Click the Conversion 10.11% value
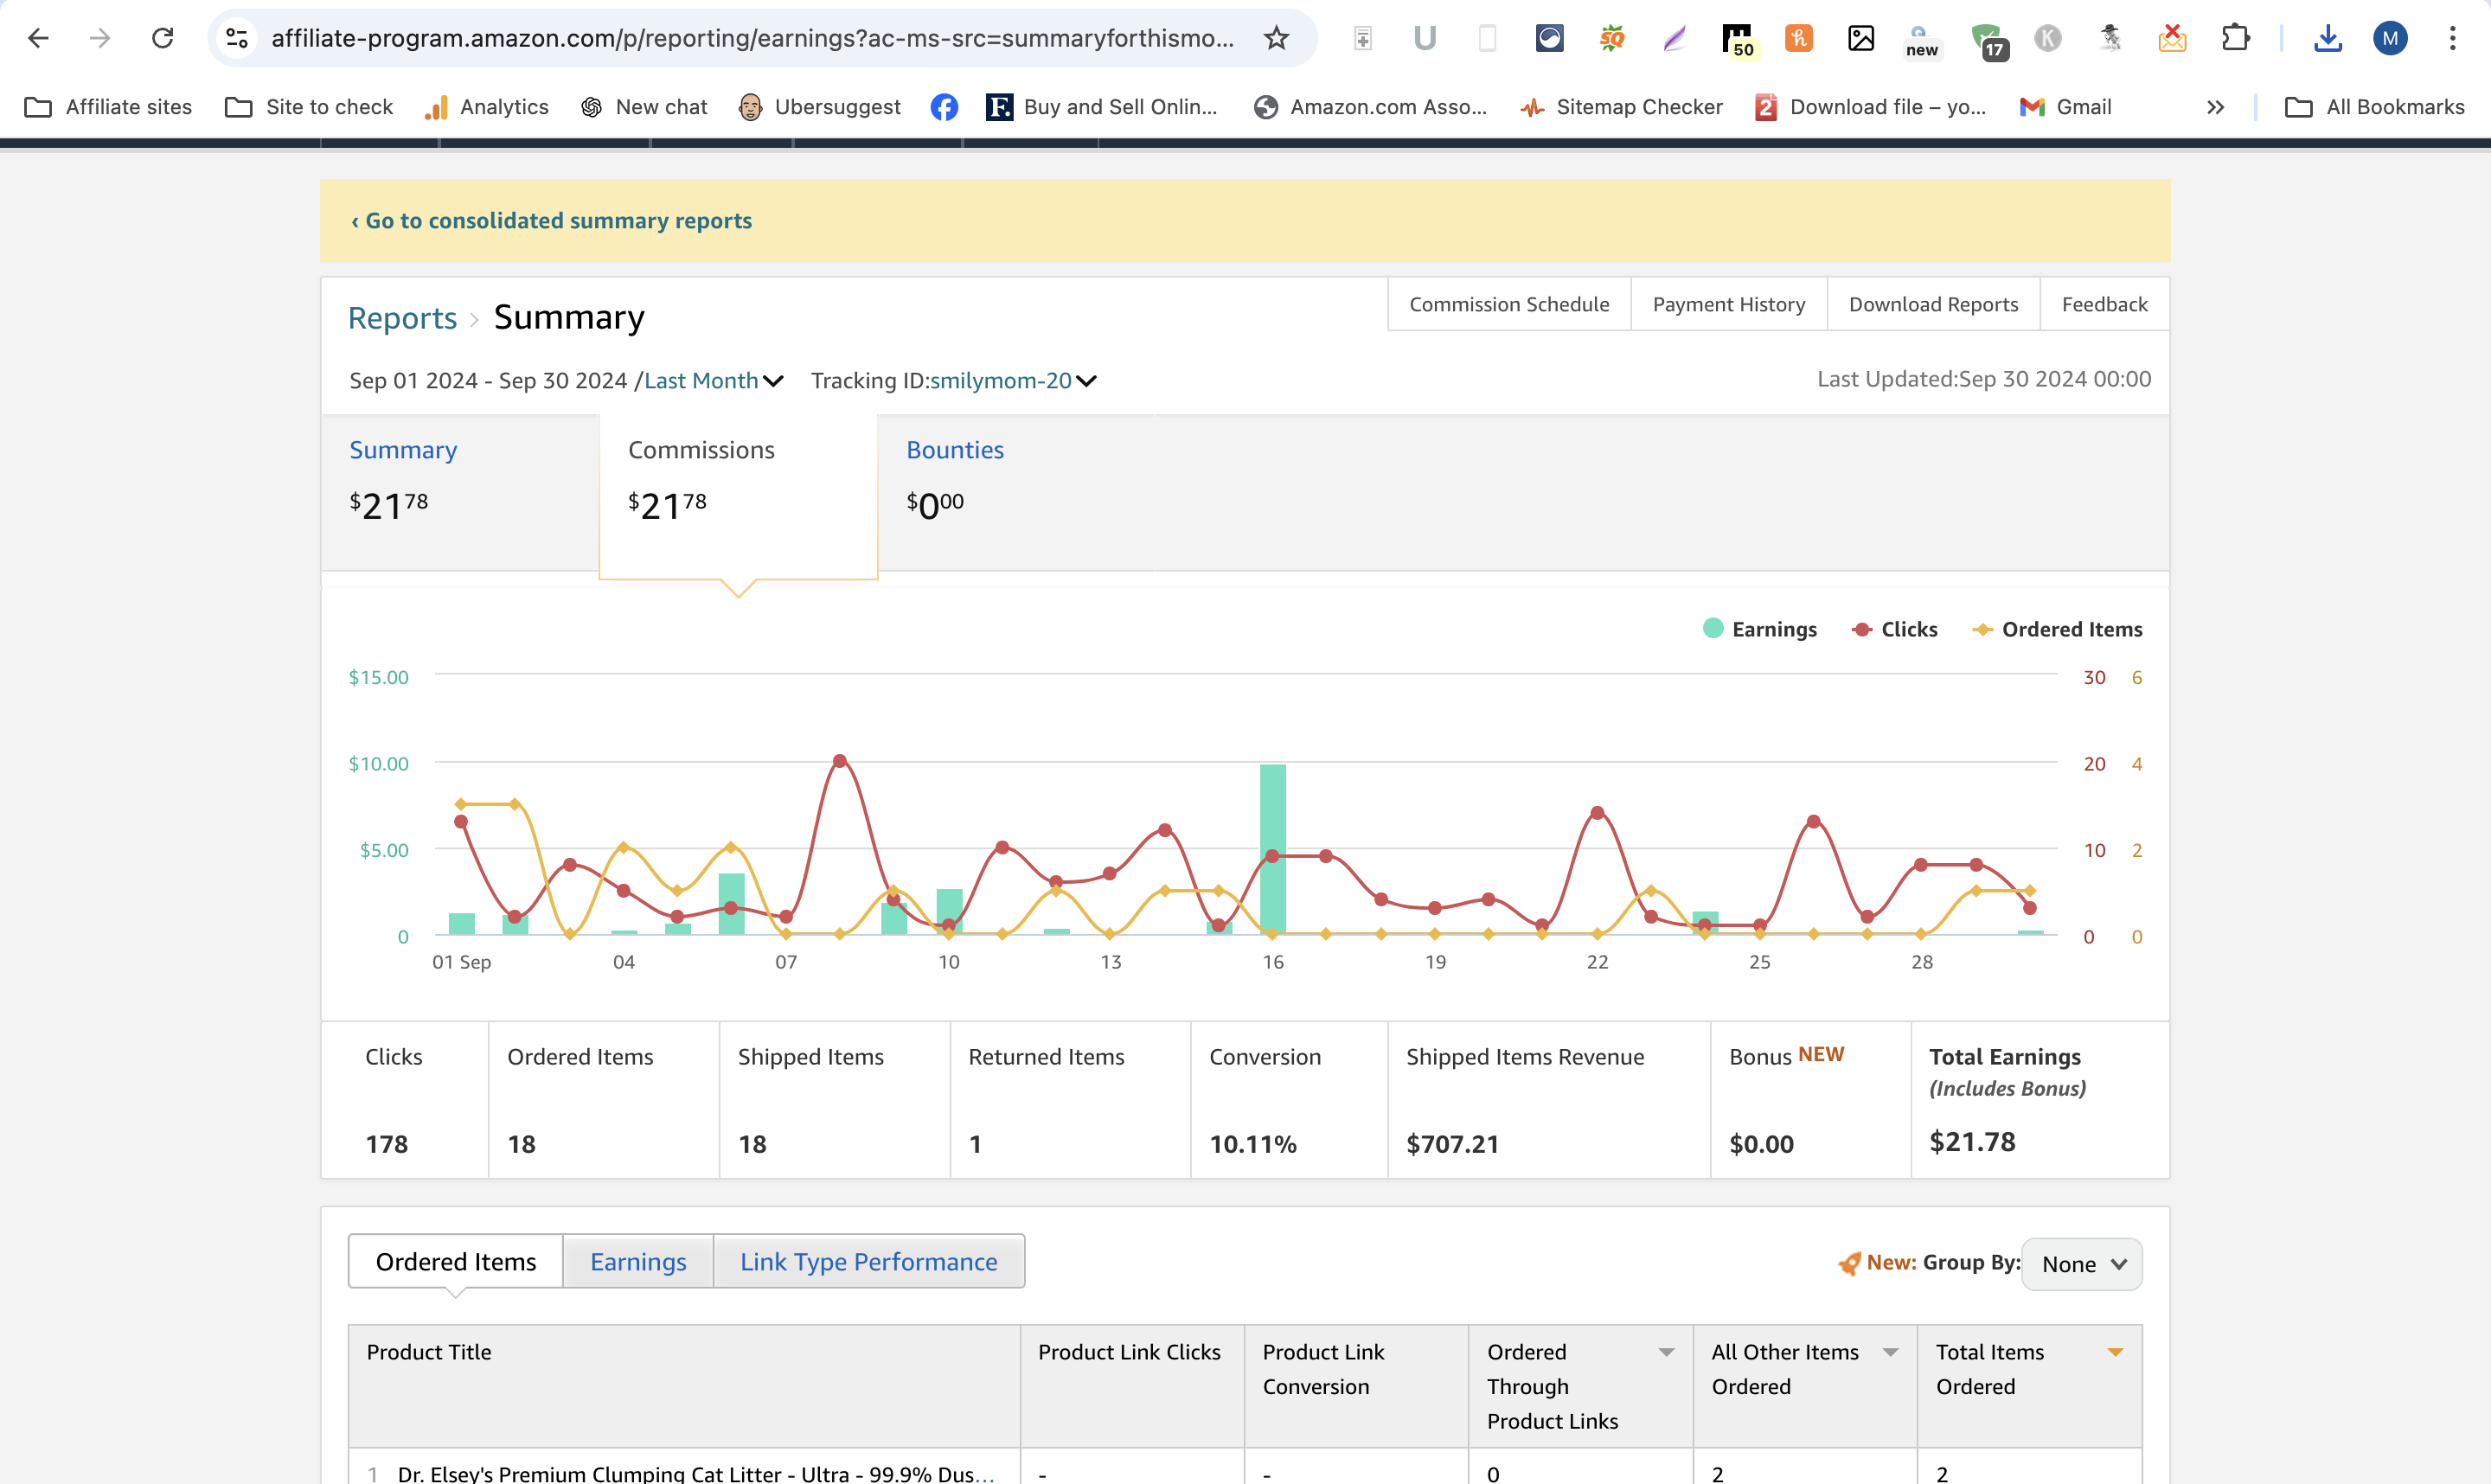 pyautogui.click(x=1253, y=1144)
